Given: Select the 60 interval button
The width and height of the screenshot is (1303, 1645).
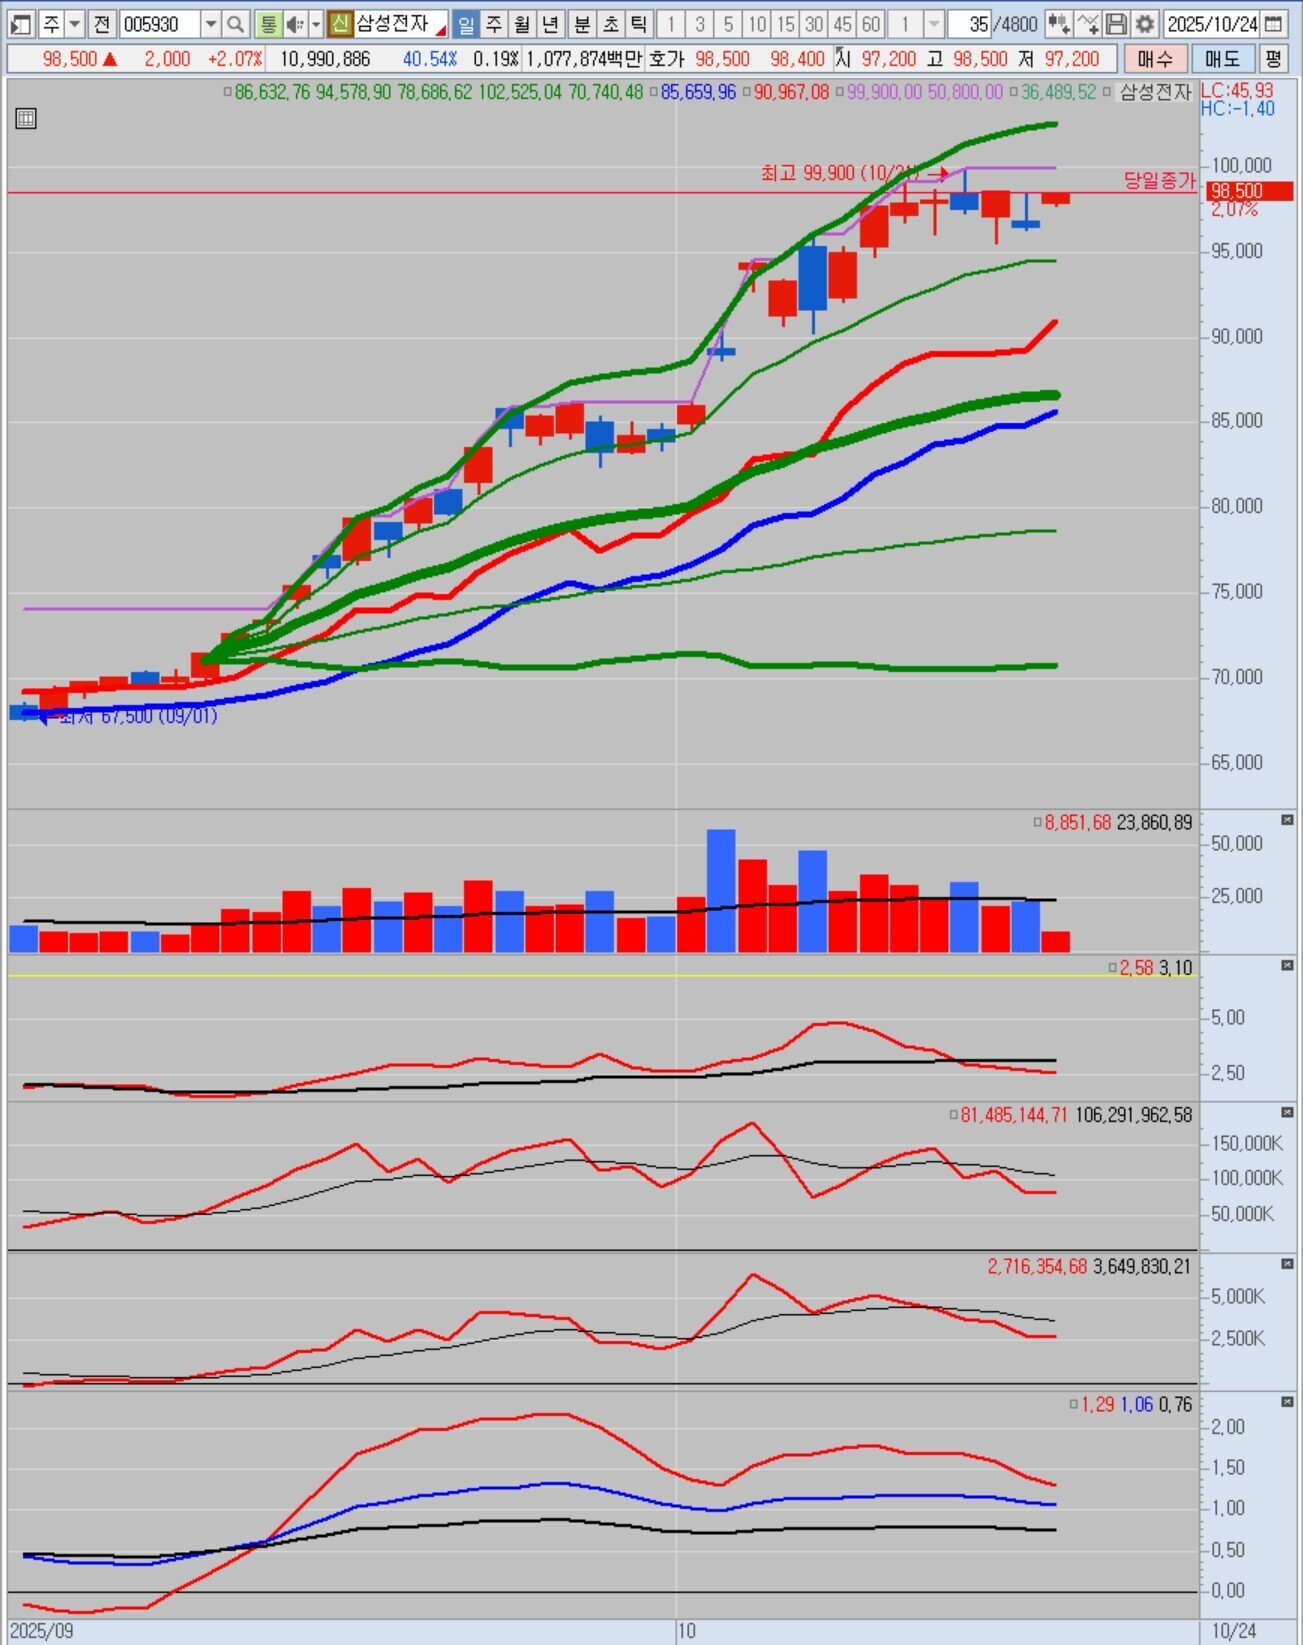Looking at the screenshot, I should point(871,24).
